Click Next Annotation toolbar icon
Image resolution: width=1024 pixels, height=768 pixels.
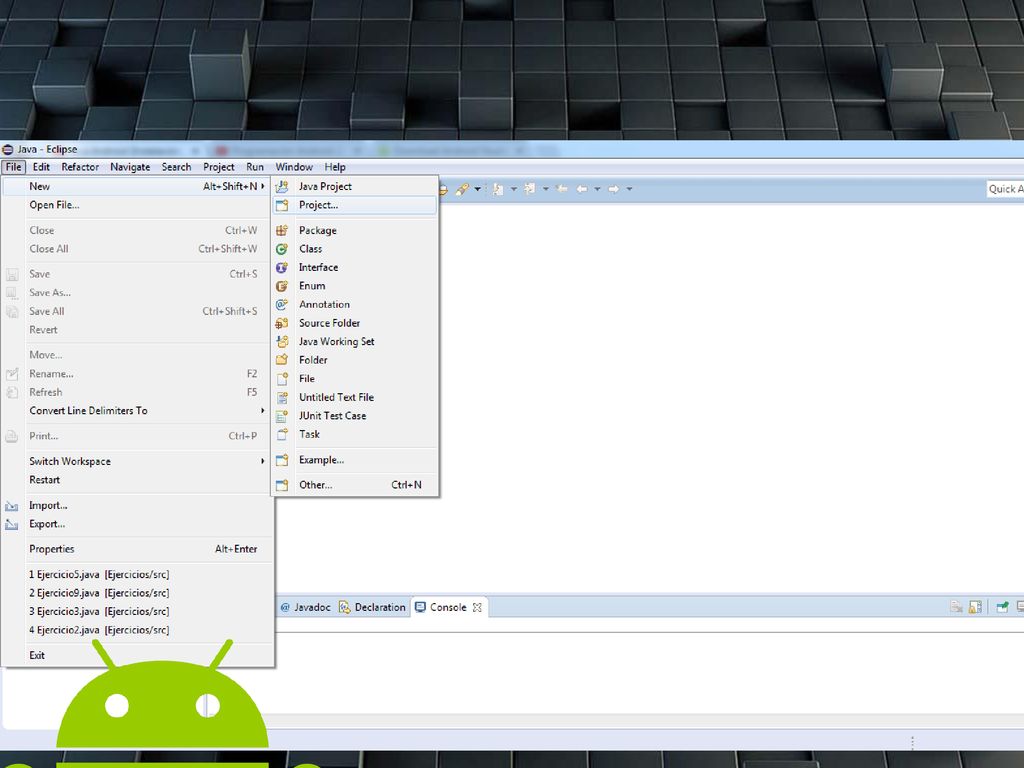498,189
